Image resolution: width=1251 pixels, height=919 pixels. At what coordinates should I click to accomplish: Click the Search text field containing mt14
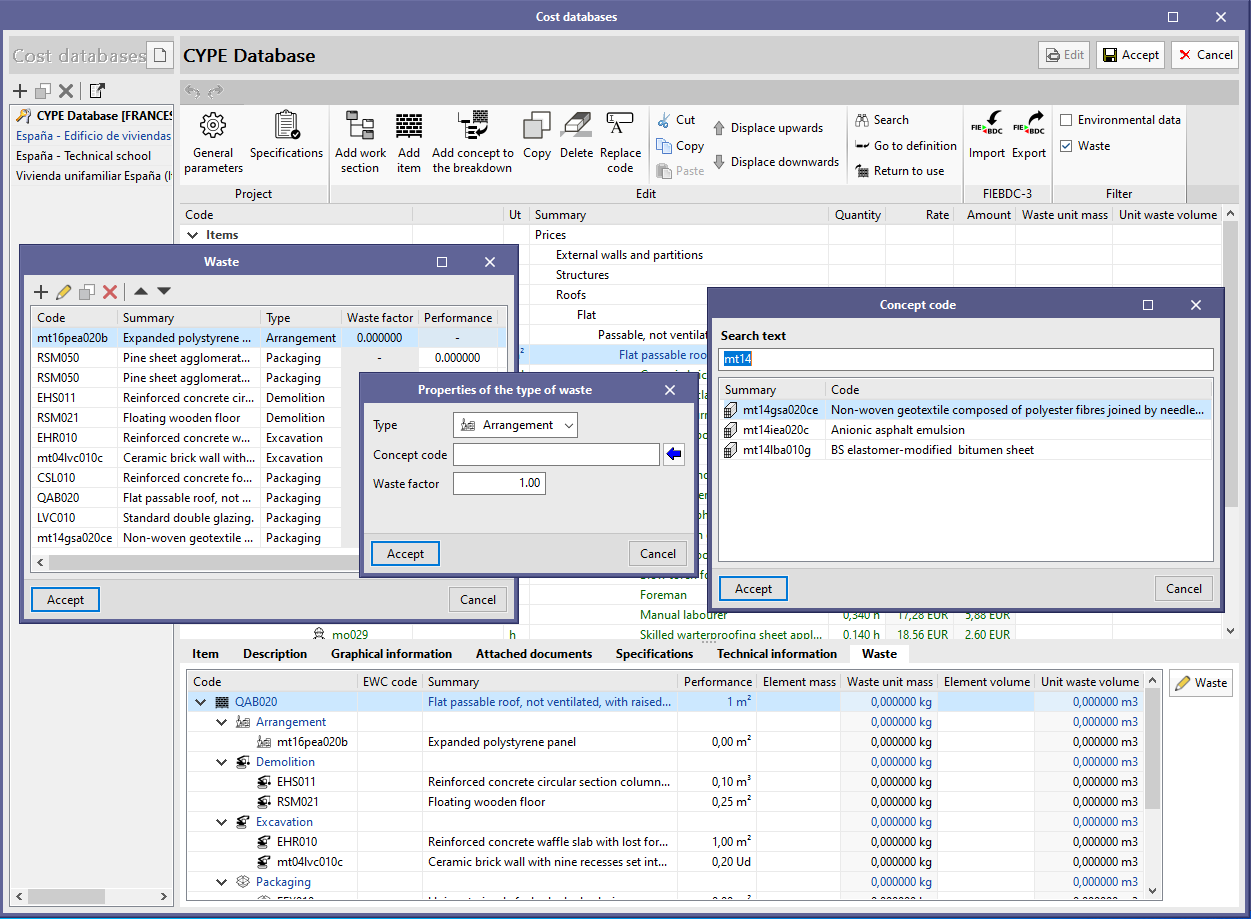[x=966, y=359]
